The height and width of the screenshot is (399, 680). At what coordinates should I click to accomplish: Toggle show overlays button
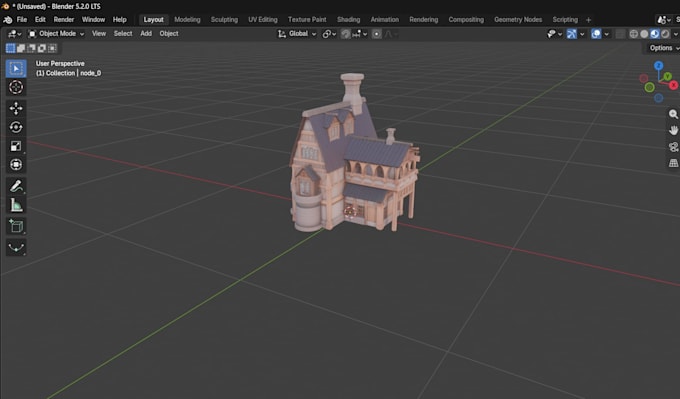pos(596,34)
